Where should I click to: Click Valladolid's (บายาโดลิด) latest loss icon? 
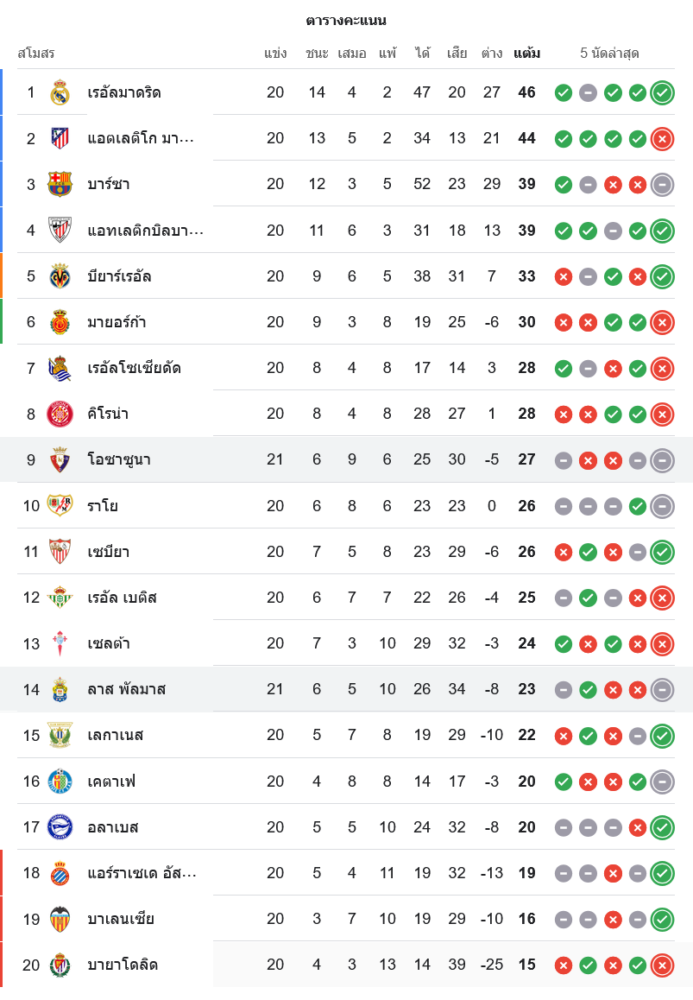(x=661, y=965)
